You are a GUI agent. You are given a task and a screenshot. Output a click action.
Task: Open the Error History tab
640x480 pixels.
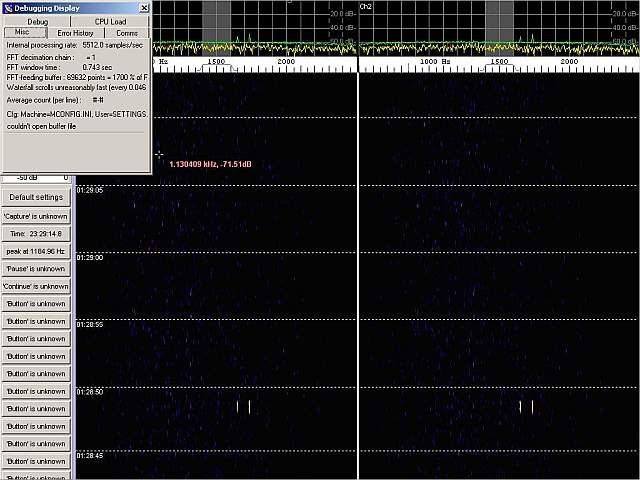click(75, 33)
